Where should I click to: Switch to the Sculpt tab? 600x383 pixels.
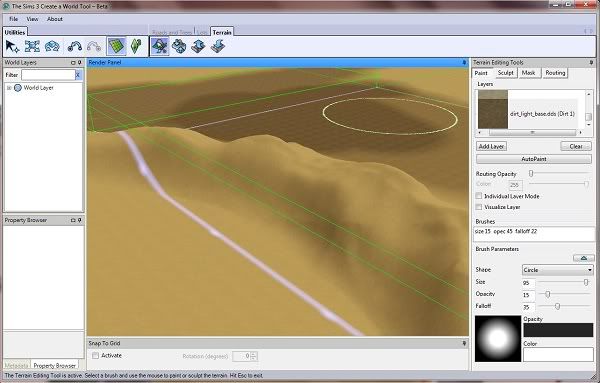click(505, 73)
